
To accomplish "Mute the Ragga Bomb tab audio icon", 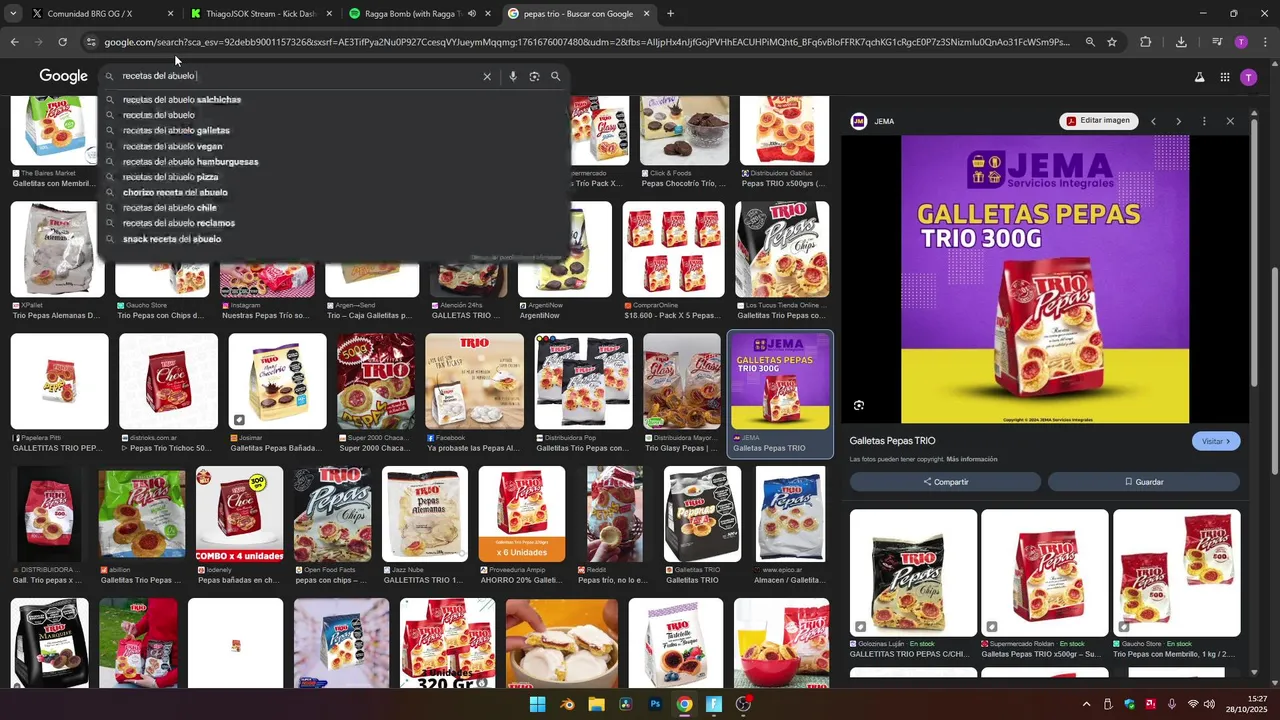I will click(x=472, y=14).
